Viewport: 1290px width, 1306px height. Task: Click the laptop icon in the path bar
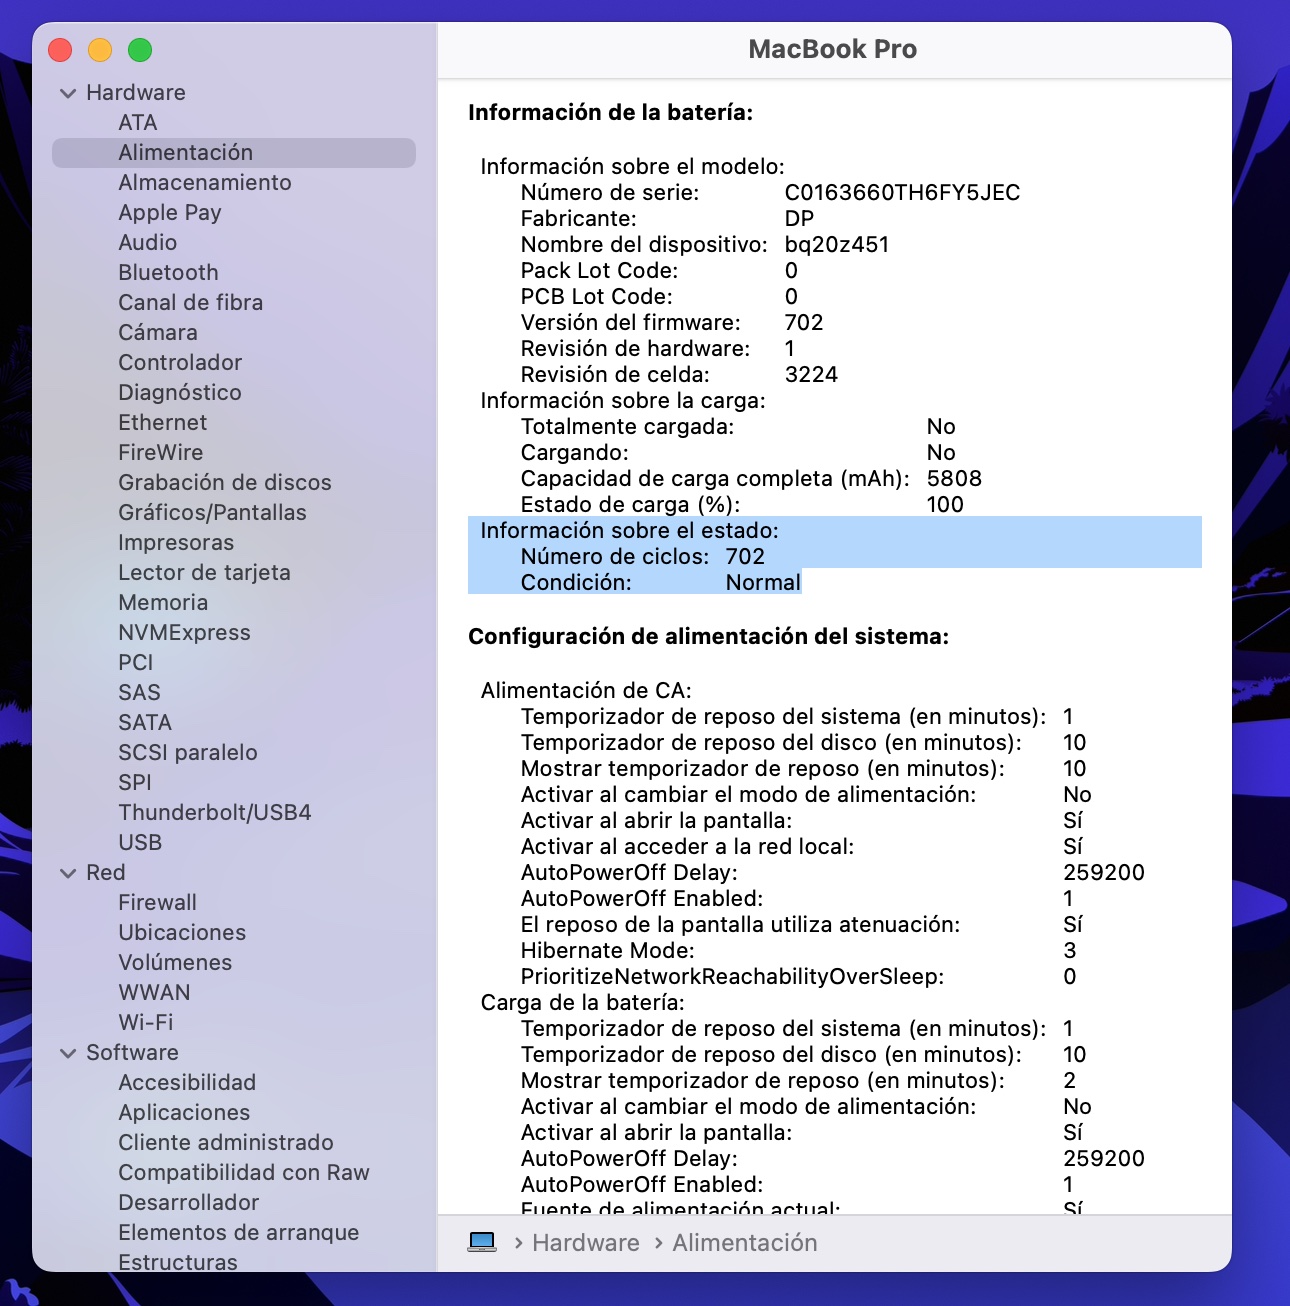[x=482, y=1242]
